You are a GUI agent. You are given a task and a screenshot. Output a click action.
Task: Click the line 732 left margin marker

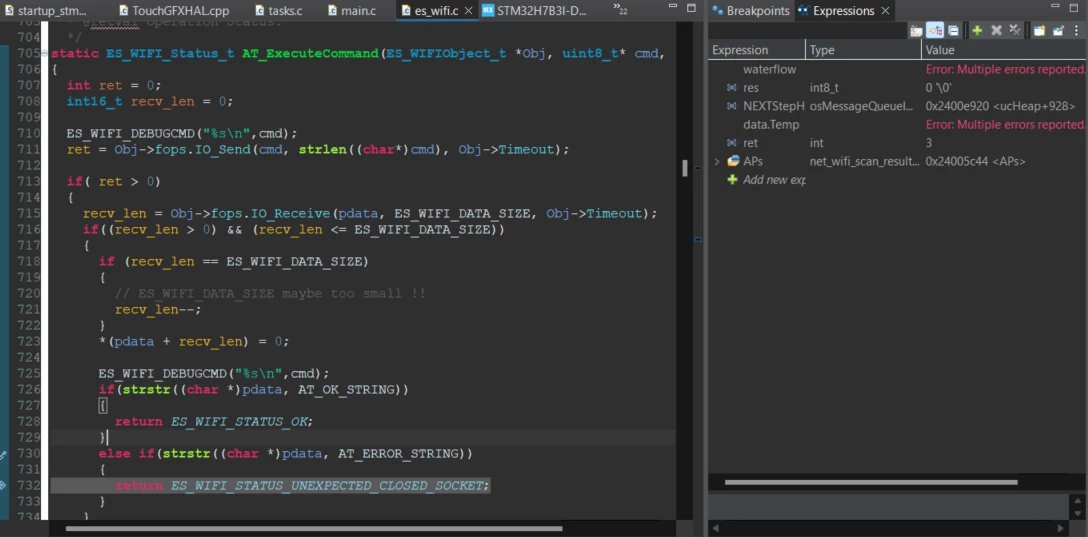[3, 485]
